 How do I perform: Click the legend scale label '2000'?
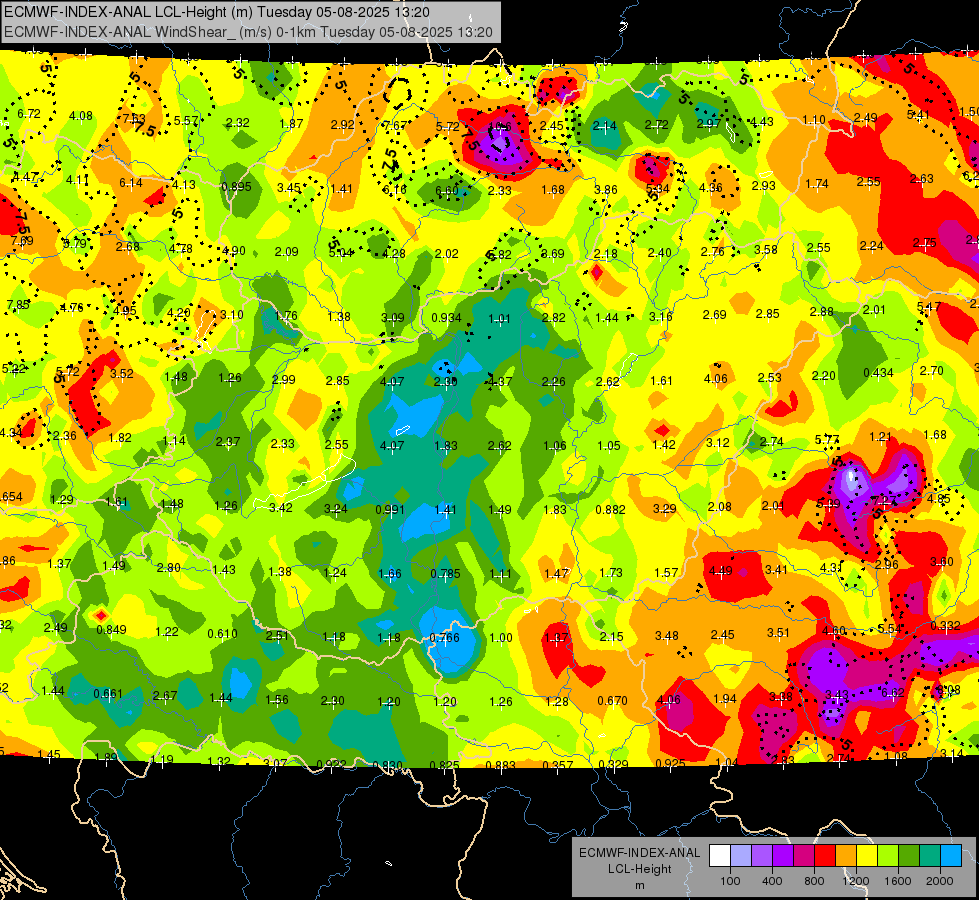(x=940, y=881)
